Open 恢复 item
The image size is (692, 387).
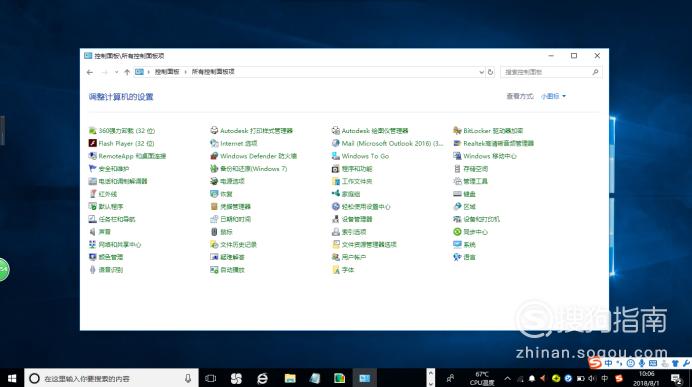pyautogui.click(x=221, y=194)
